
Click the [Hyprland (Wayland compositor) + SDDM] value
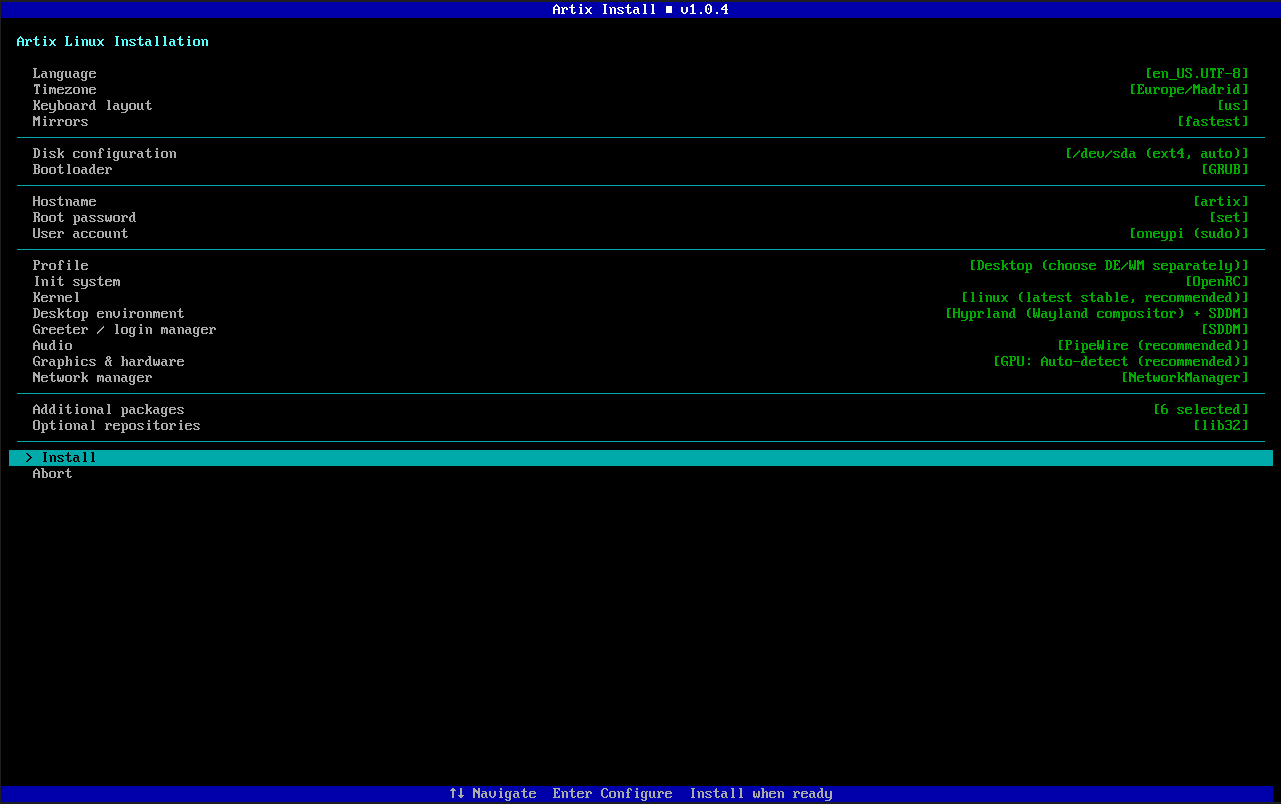click(1097, 314)
